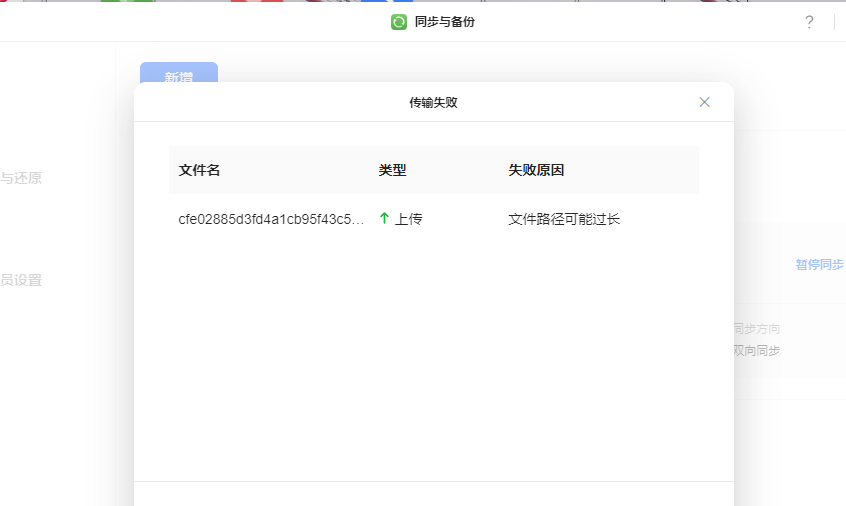846x506 pixels.
Task: Close the 传输失败 dialog
Action: tap(704, 102)
